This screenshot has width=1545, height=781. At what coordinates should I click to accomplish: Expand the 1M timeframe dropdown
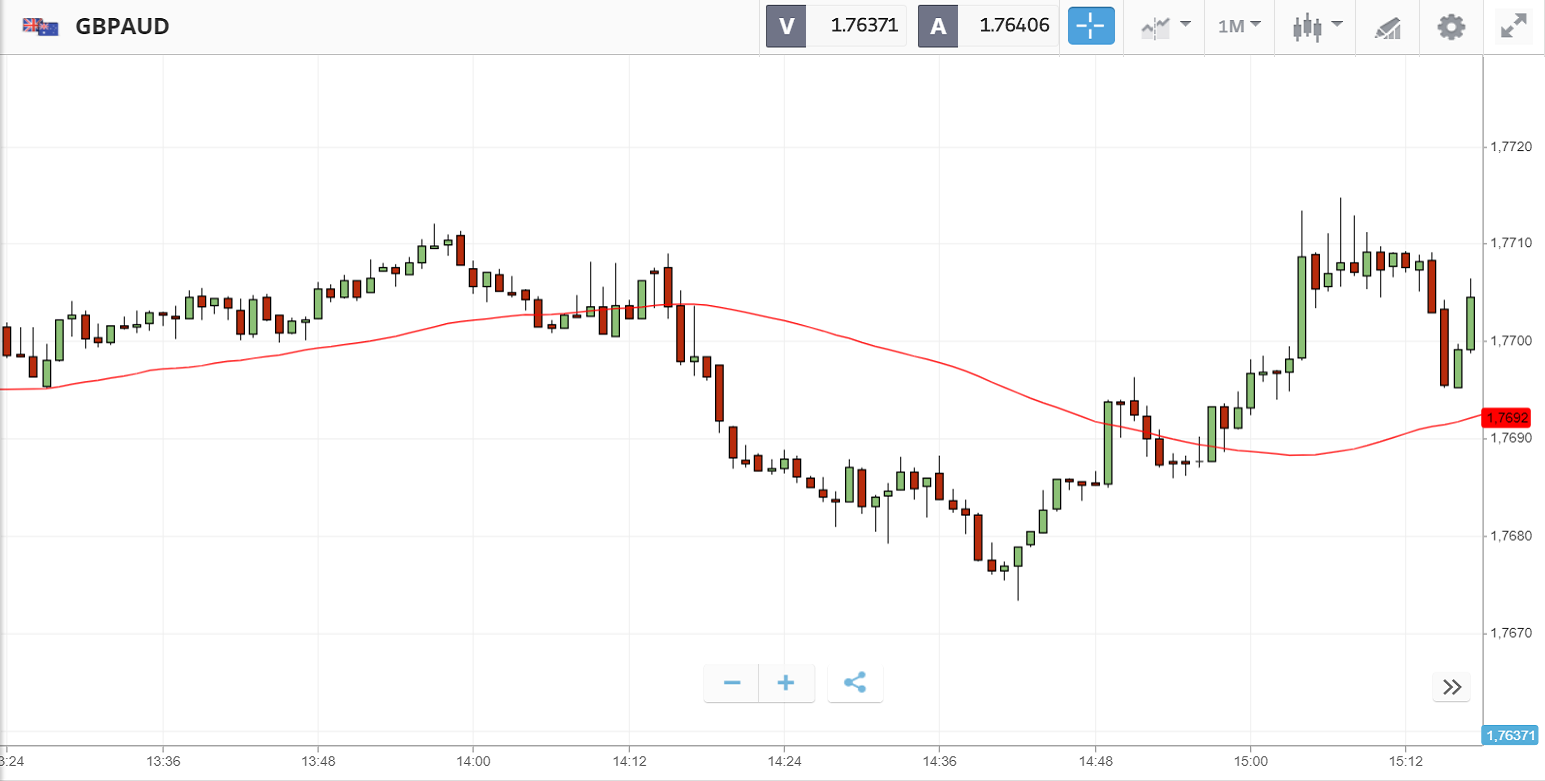1239,26
